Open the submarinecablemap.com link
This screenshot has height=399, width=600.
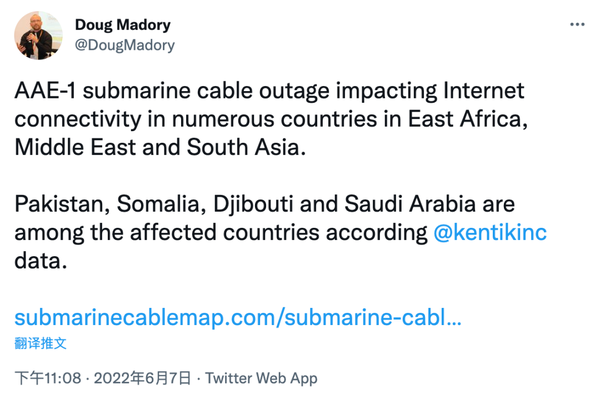tap(238, 318)
